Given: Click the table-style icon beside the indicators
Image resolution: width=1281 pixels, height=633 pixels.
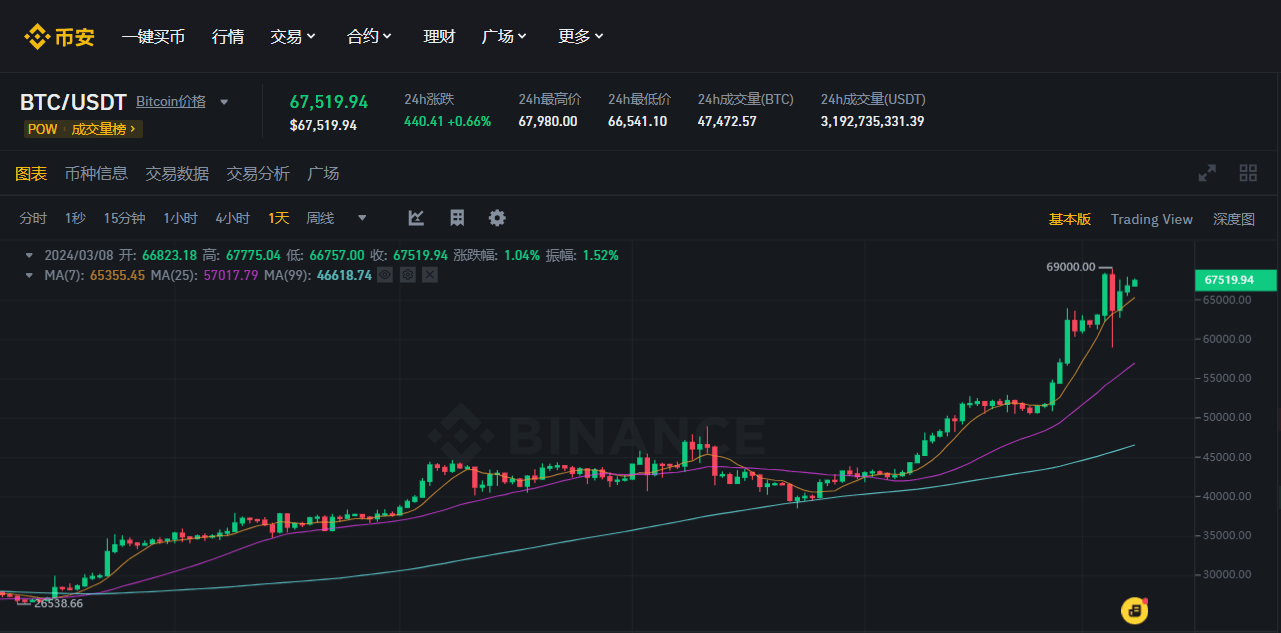Looking at the screenshot, I should [x=457, y=218].
